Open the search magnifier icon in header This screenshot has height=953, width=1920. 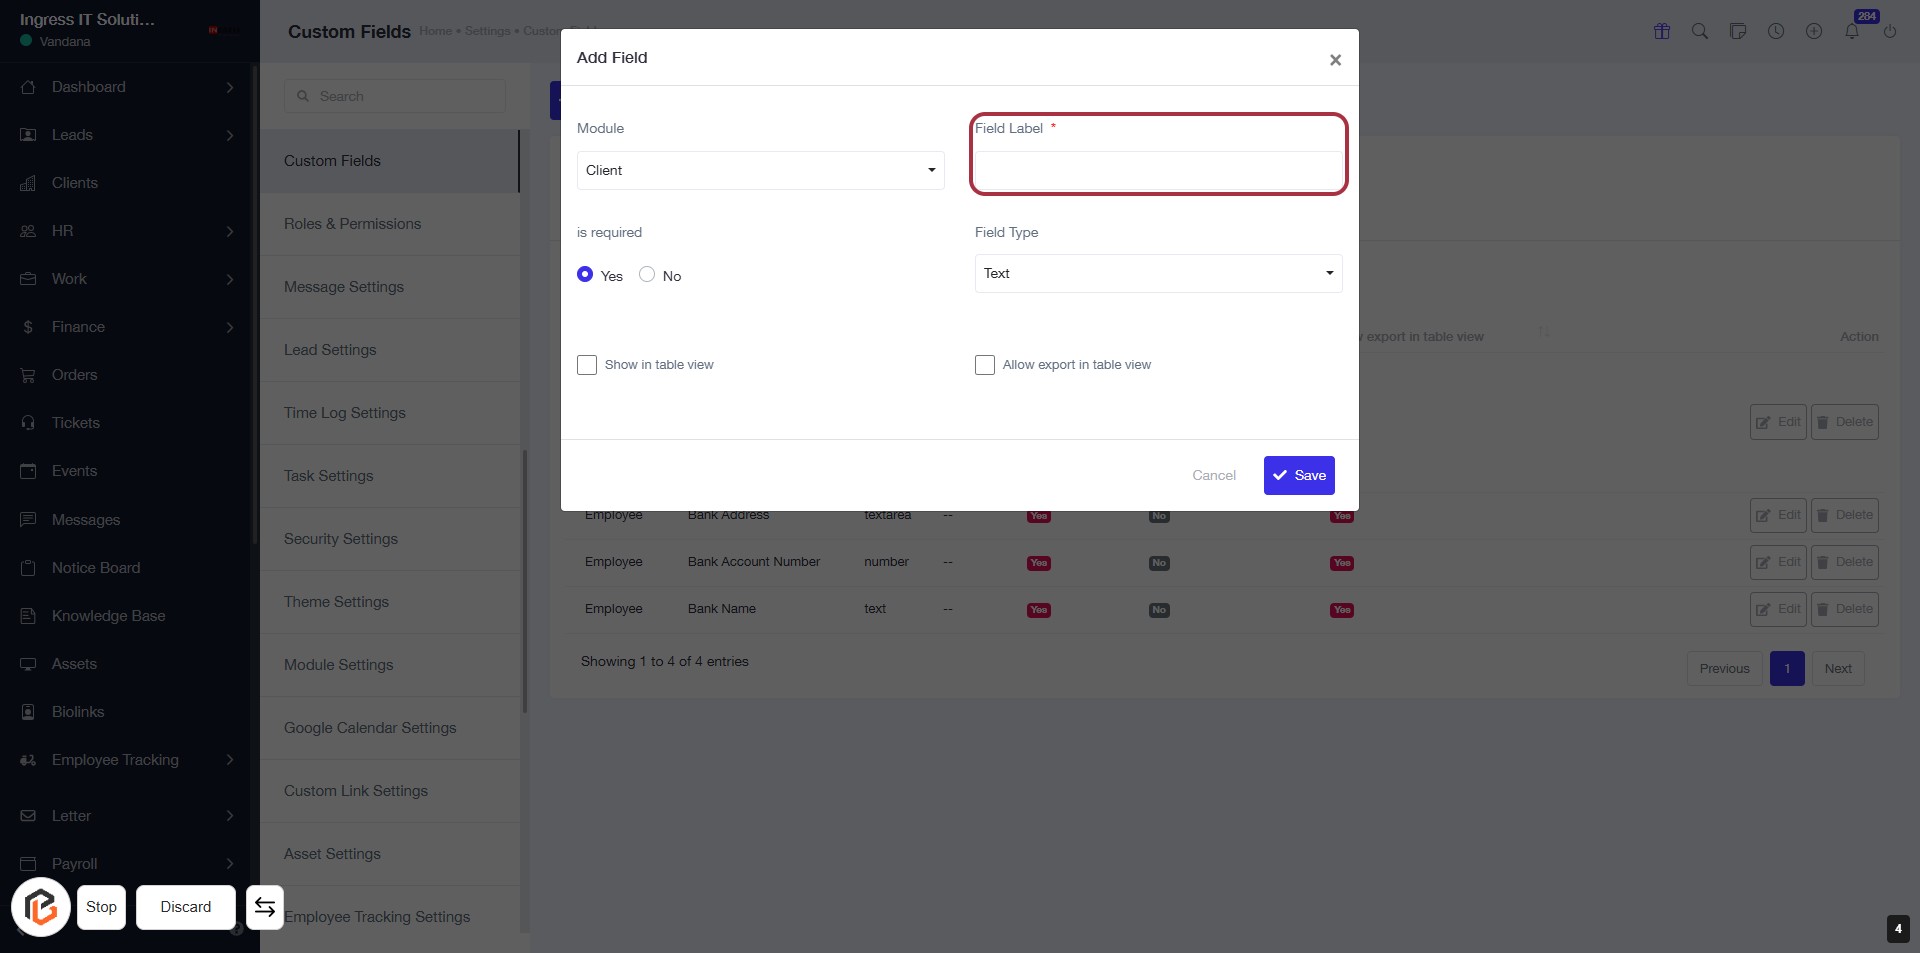click(x=1700, y=31)
